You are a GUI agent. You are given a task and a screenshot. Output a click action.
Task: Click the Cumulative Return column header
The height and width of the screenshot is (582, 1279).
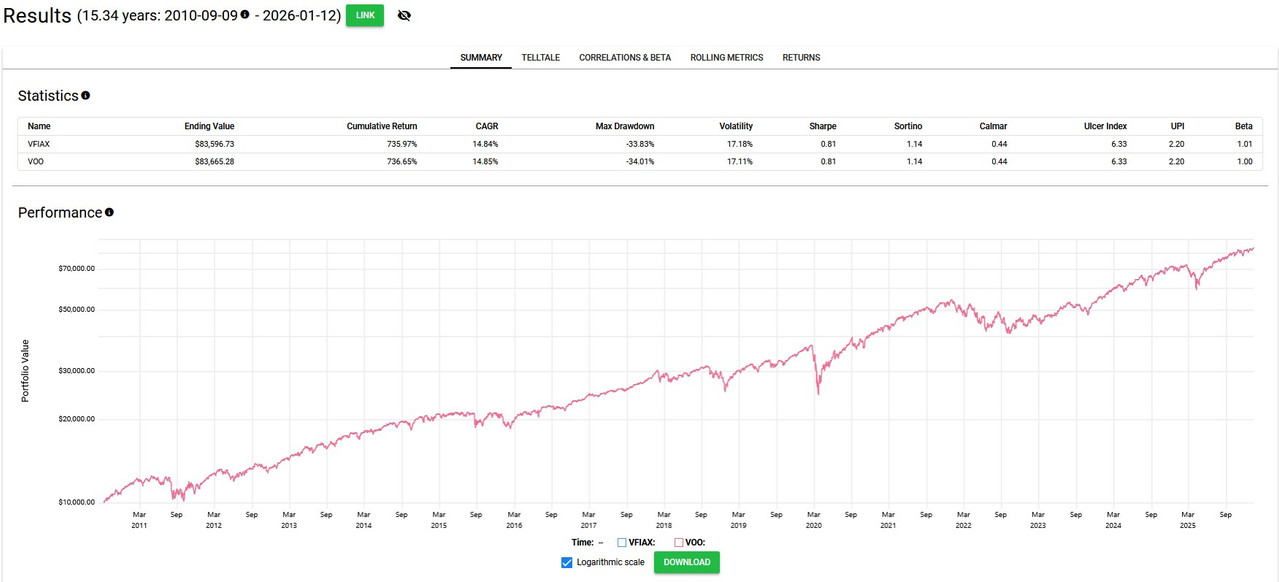click(x=382, y=127)
